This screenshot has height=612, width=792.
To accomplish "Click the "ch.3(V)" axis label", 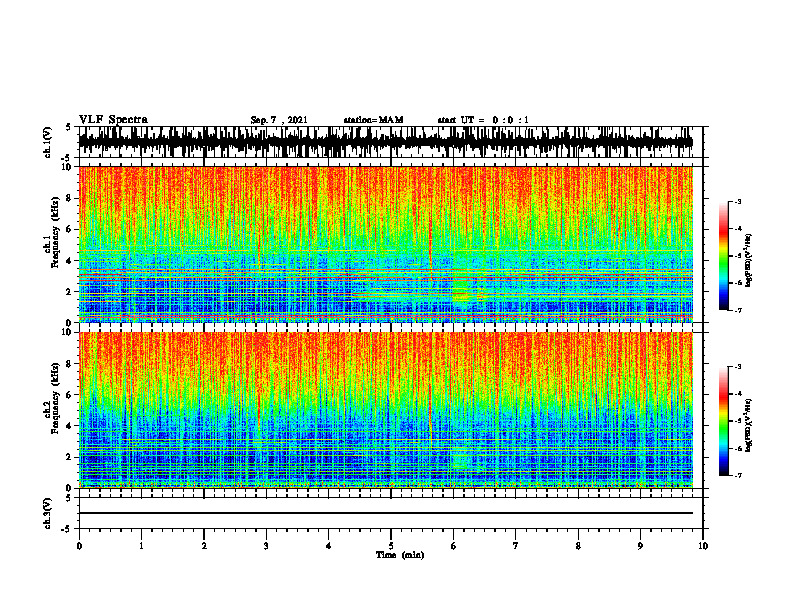I will [48, 513].
